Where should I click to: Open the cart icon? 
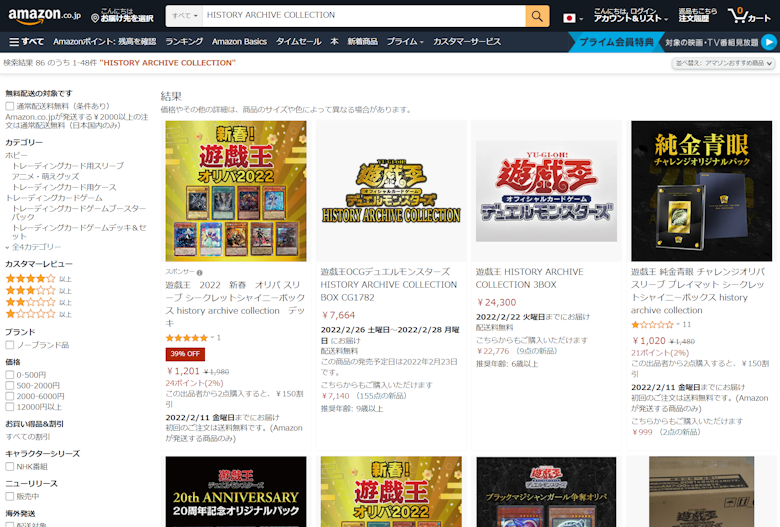(x=749, y=16)
